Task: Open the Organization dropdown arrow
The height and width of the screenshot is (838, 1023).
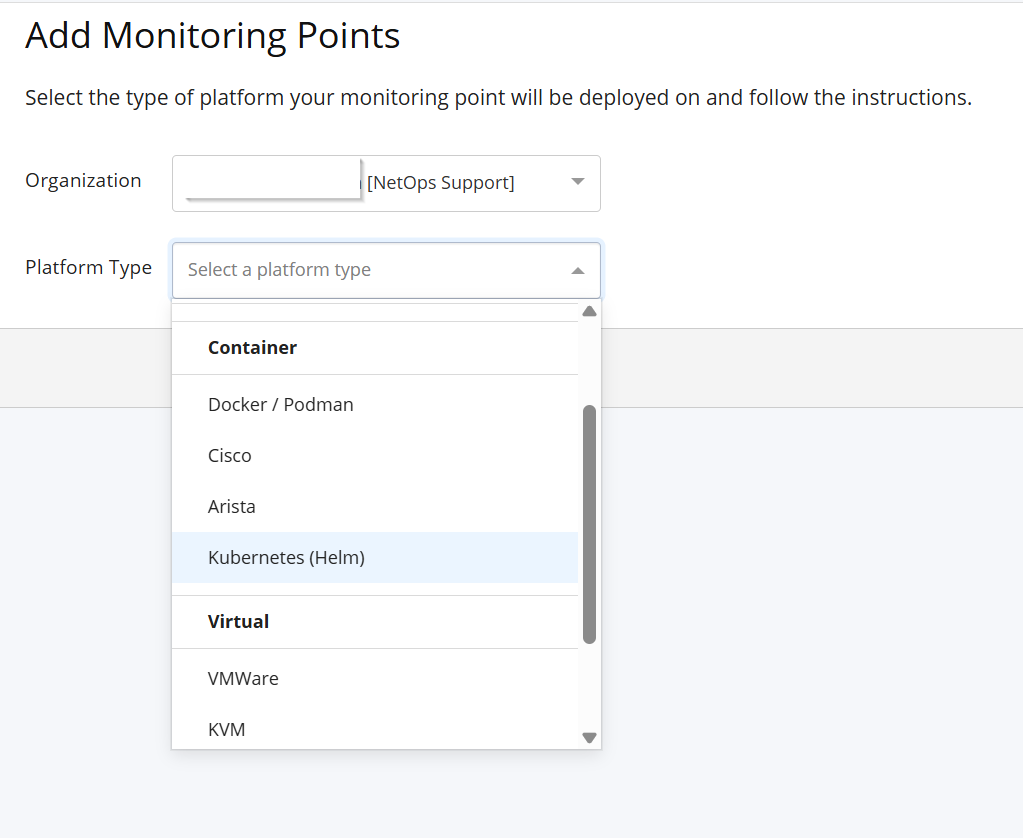Action: point(577,182)
